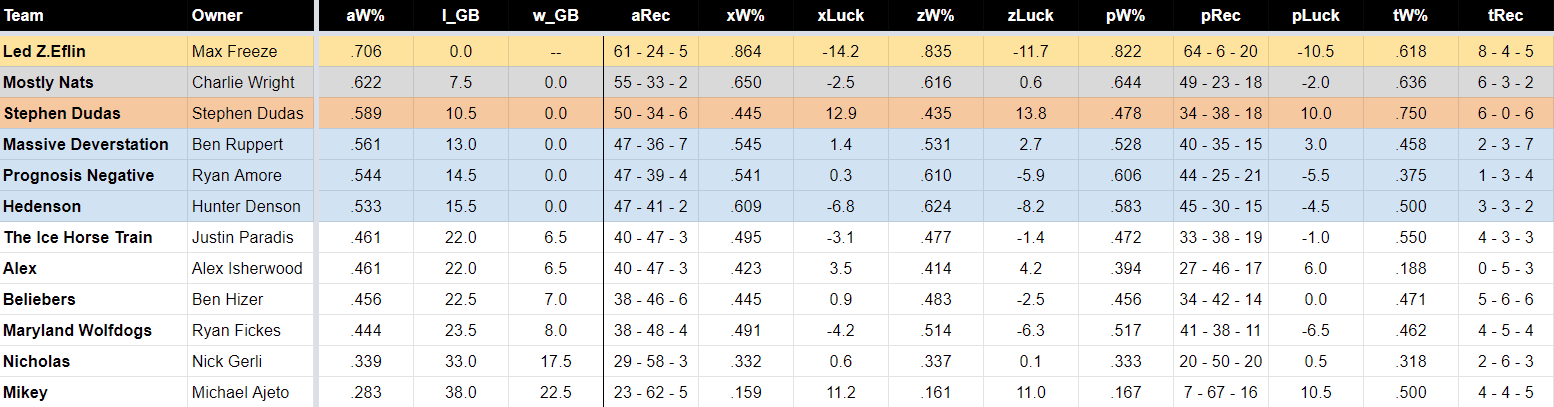This screenshot has width=1554, height=407.
Task: Select the Massive Deverstation team cell
Action: 94,144
